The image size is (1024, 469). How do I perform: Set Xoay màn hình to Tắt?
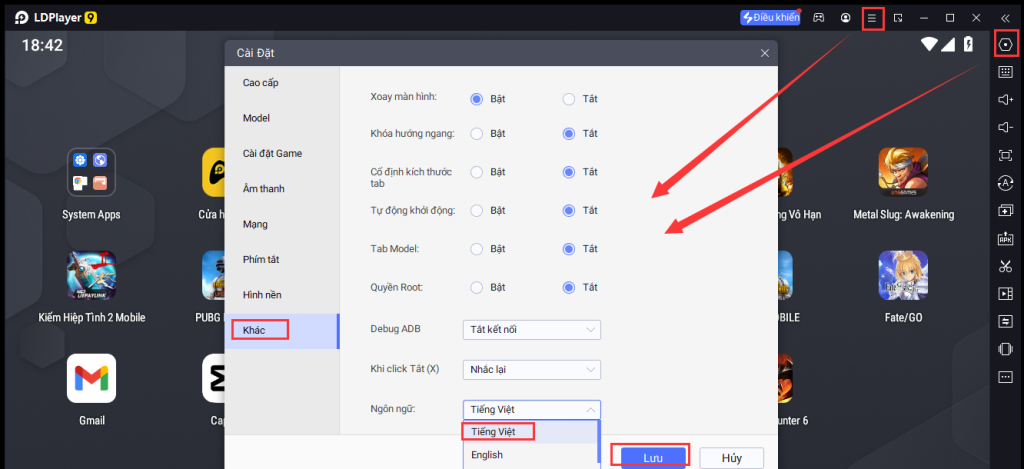[569, 99]
